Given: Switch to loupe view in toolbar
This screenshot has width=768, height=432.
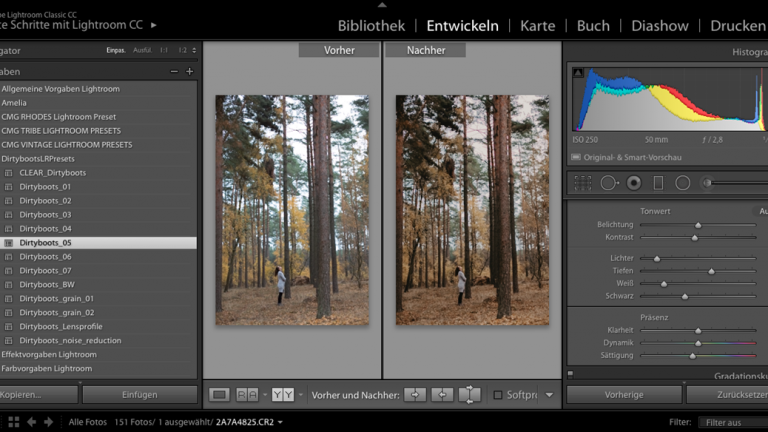Looking at the screenshot, I should click(220, 395).
